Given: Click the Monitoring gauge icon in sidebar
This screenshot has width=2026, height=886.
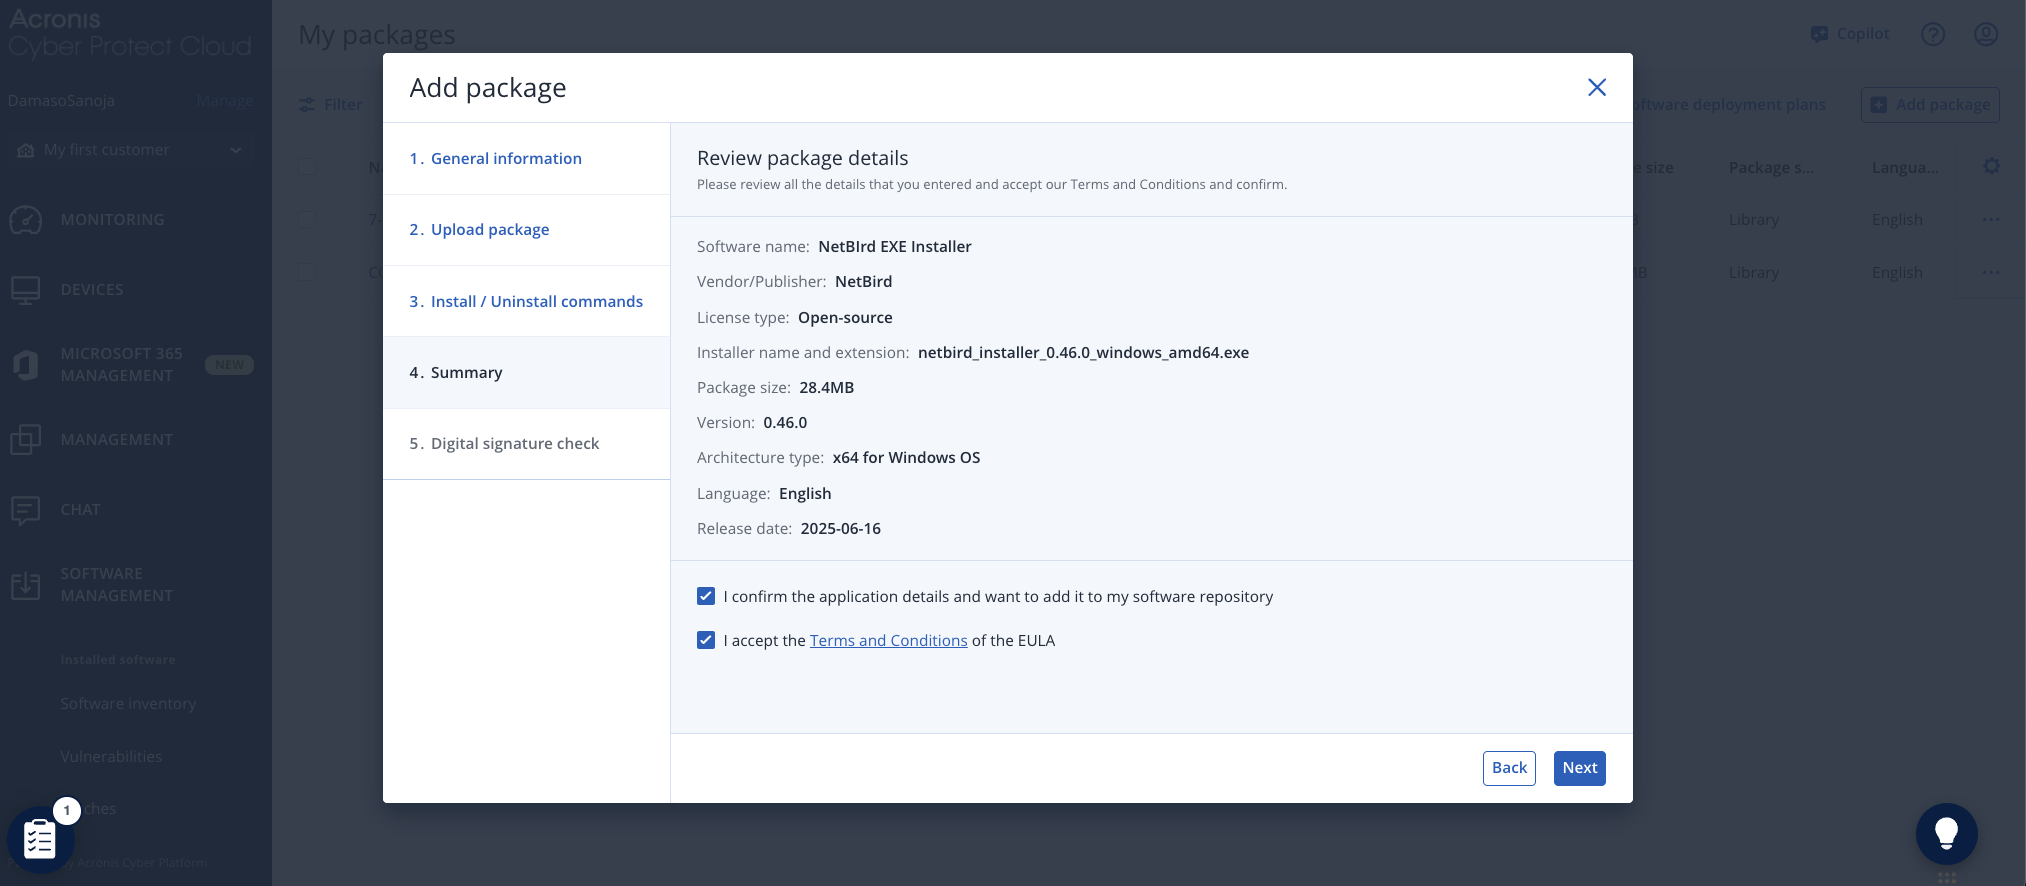Looking at the screenshot, I should (26, 220).
